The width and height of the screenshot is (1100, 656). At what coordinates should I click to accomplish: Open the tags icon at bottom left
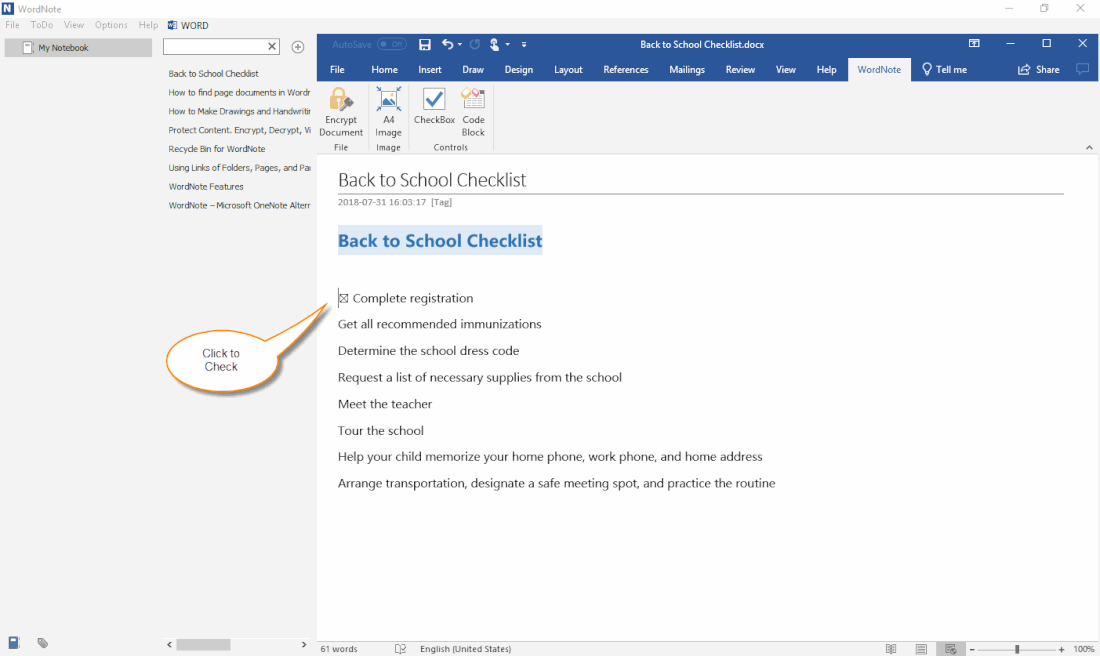coord(43,643)
